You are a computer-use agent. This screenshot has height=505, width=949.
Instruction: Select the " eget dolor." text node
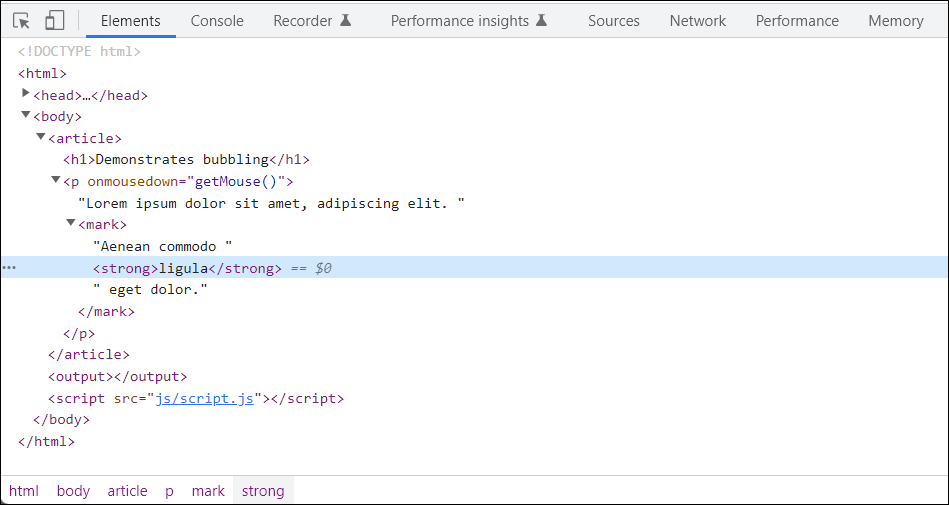[151, 289]
